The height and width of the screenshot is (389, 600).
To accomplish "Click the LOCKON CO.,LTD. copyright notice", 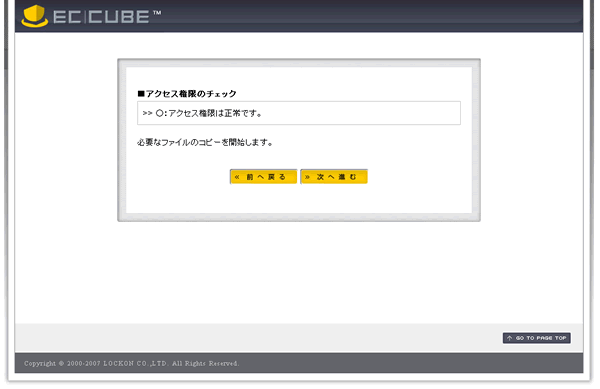I will coord(132,363).
